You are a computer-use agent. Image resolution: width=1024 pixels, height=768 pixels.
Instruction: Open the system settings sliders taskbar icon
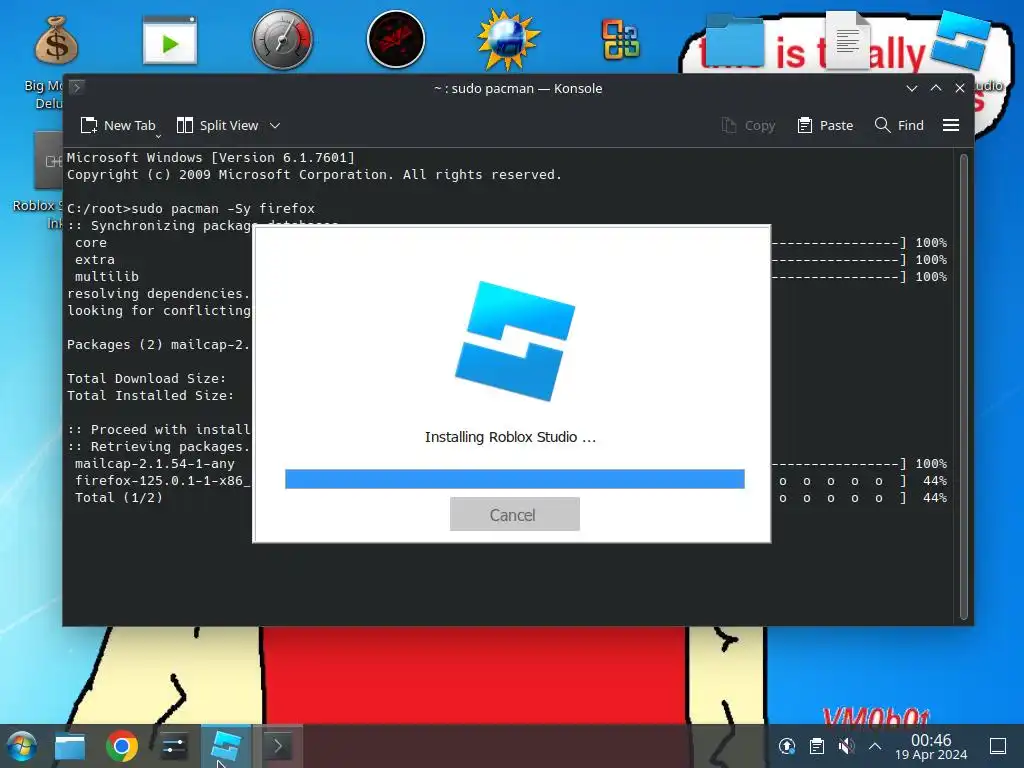tap(174, 746)
